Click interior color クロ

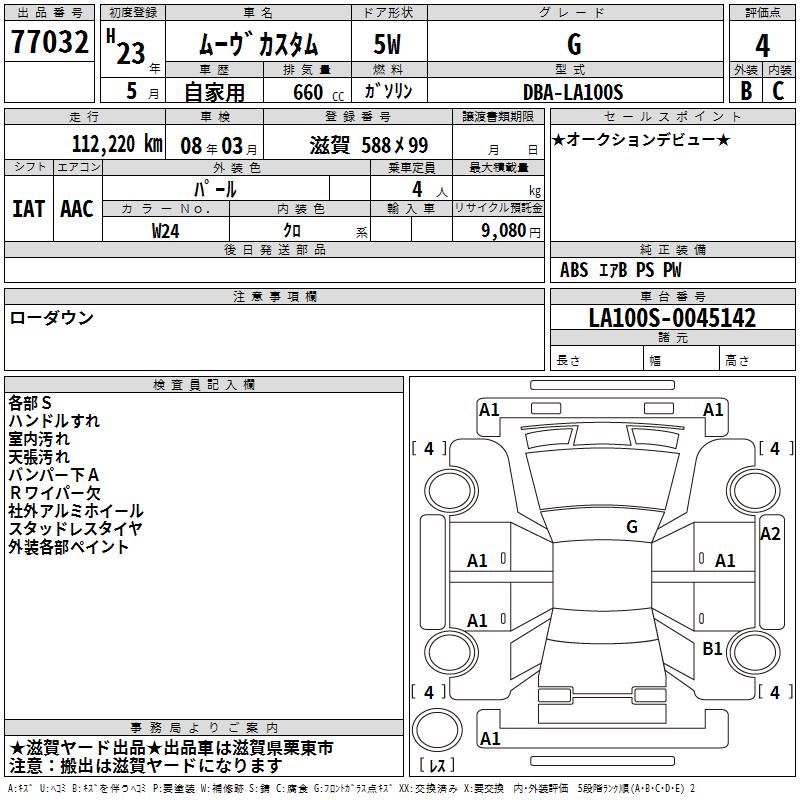click(292, 230)
